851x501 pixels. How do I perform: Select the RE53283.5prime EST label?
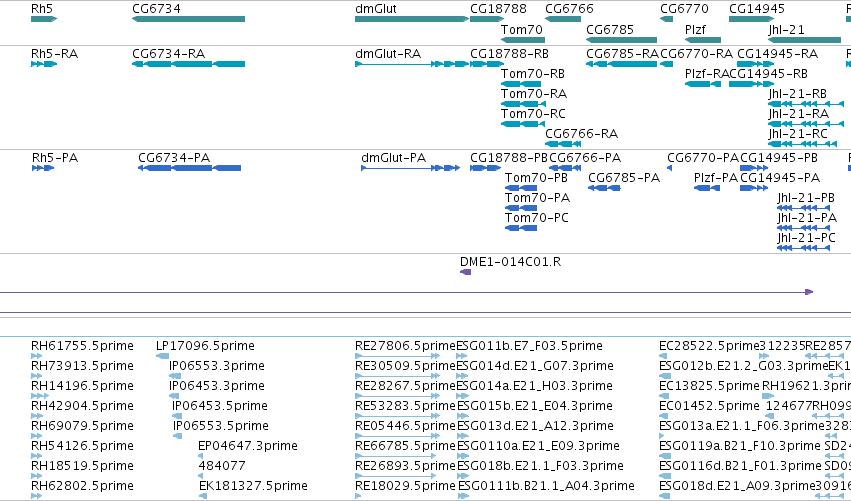point(405,407)
